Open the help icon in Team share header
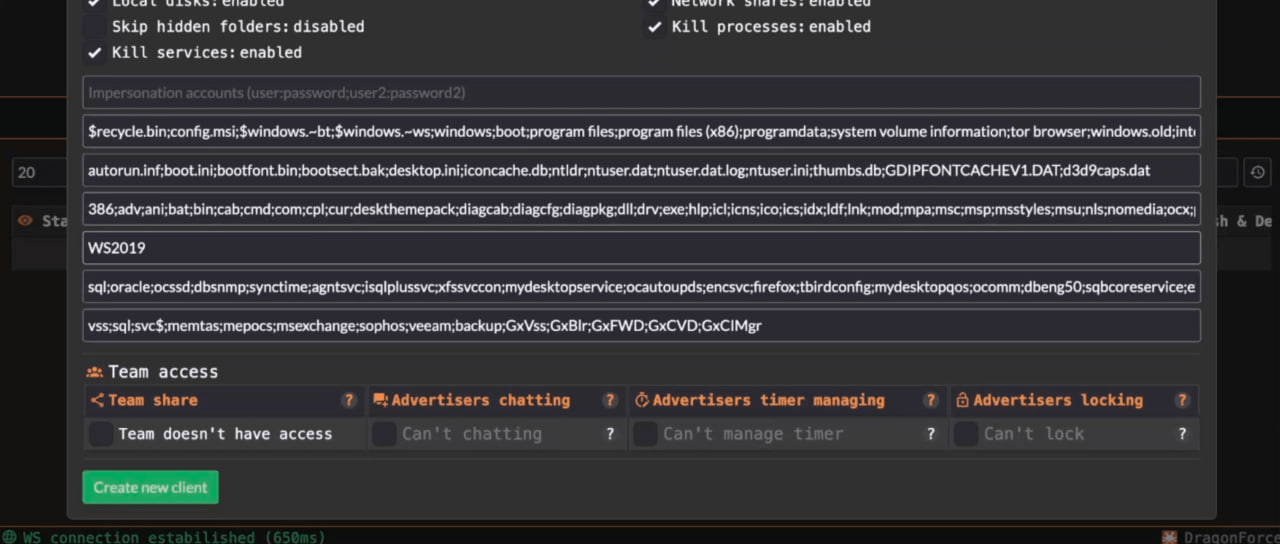Image resolution: width=1280 pixels, height=544 pixels. [x=349, y=400]
